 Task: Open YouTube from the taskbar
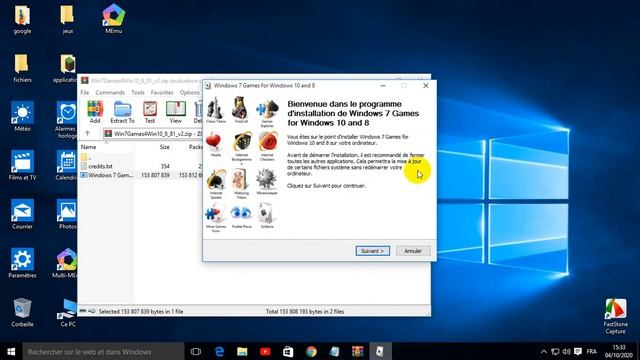pos(265,351)
